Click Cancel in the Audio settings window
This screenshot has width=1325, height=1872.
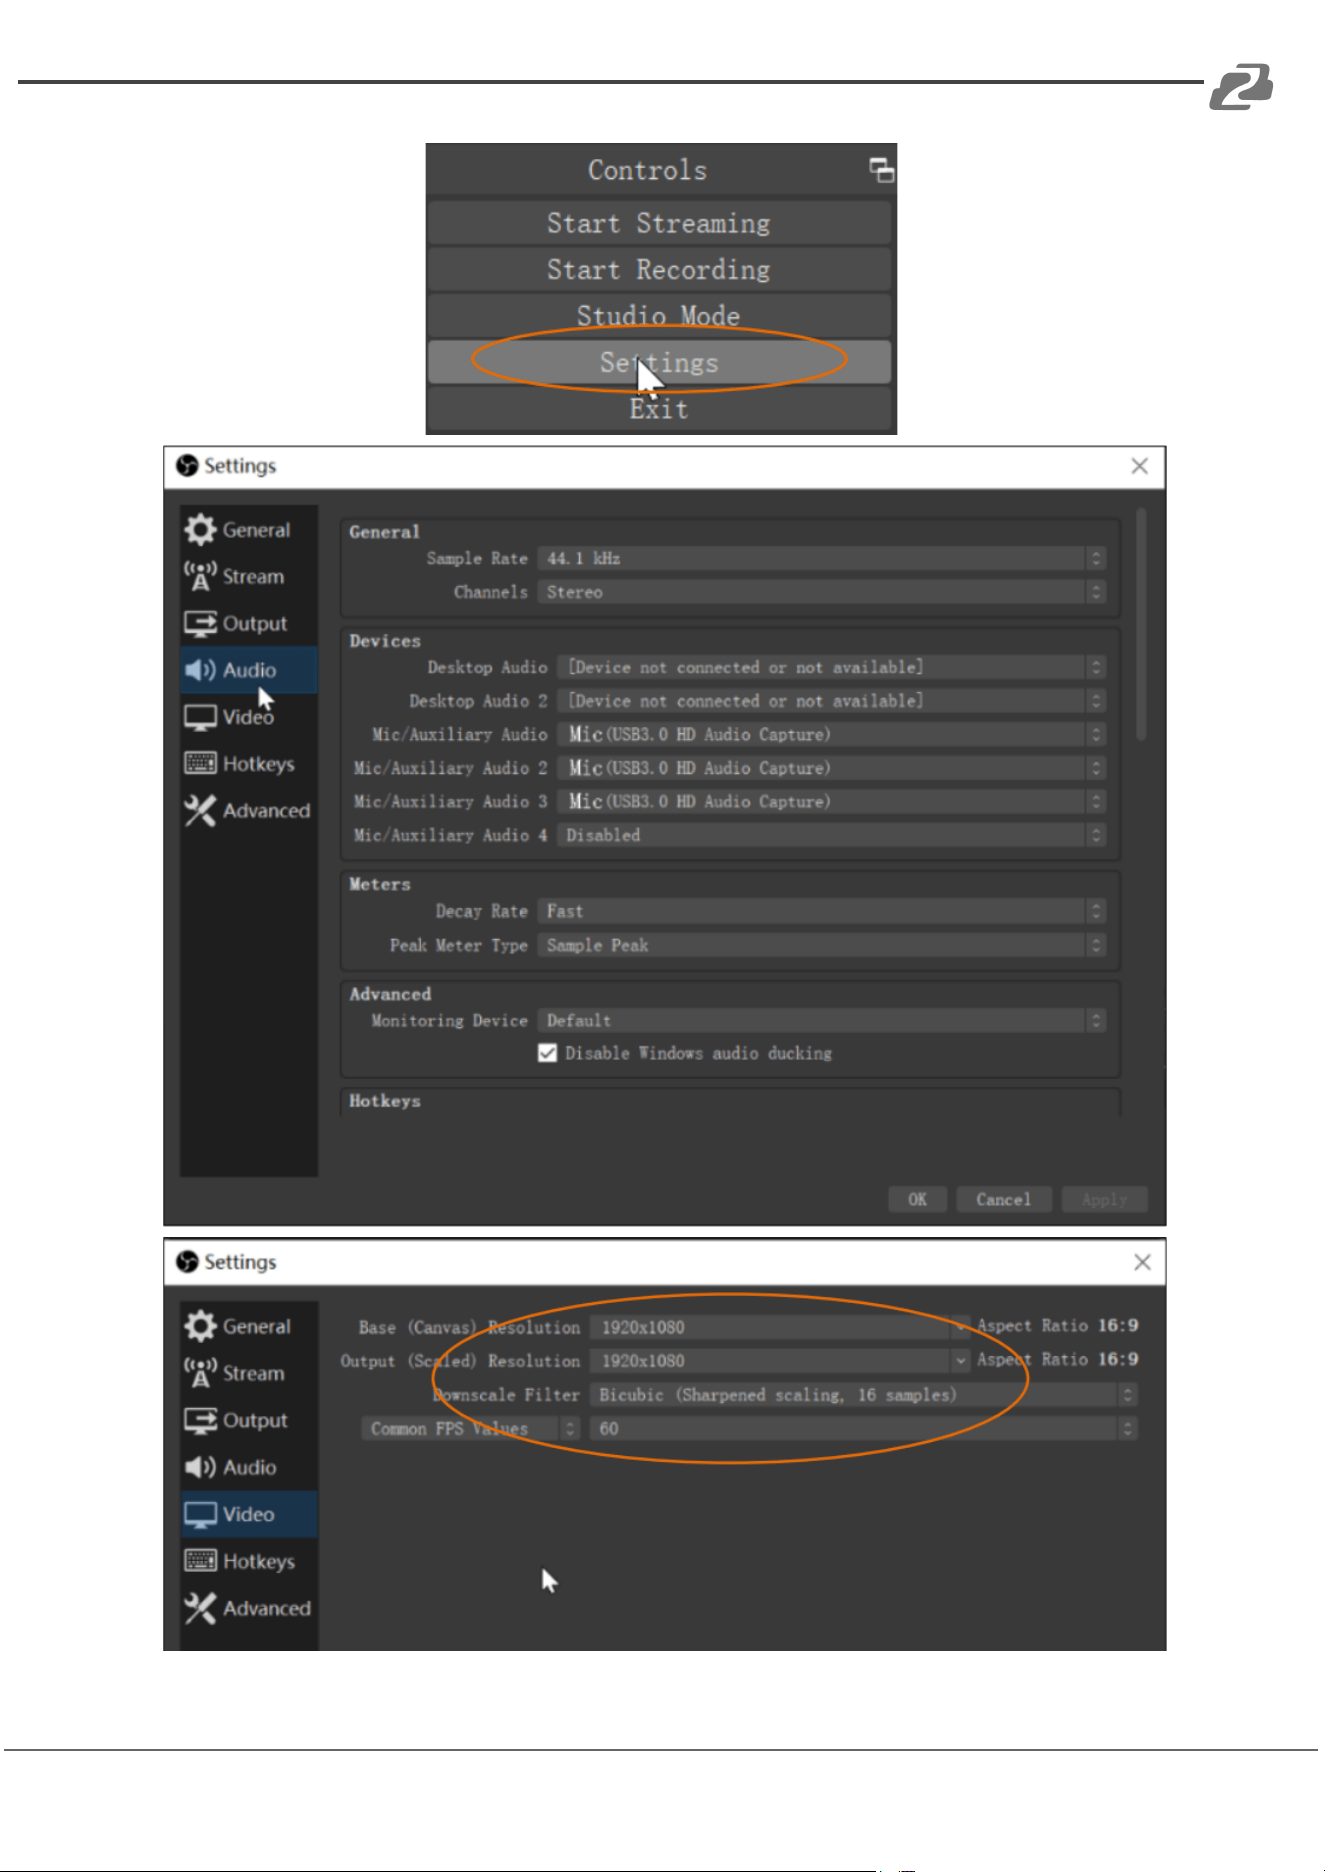coord(1003,1199)
